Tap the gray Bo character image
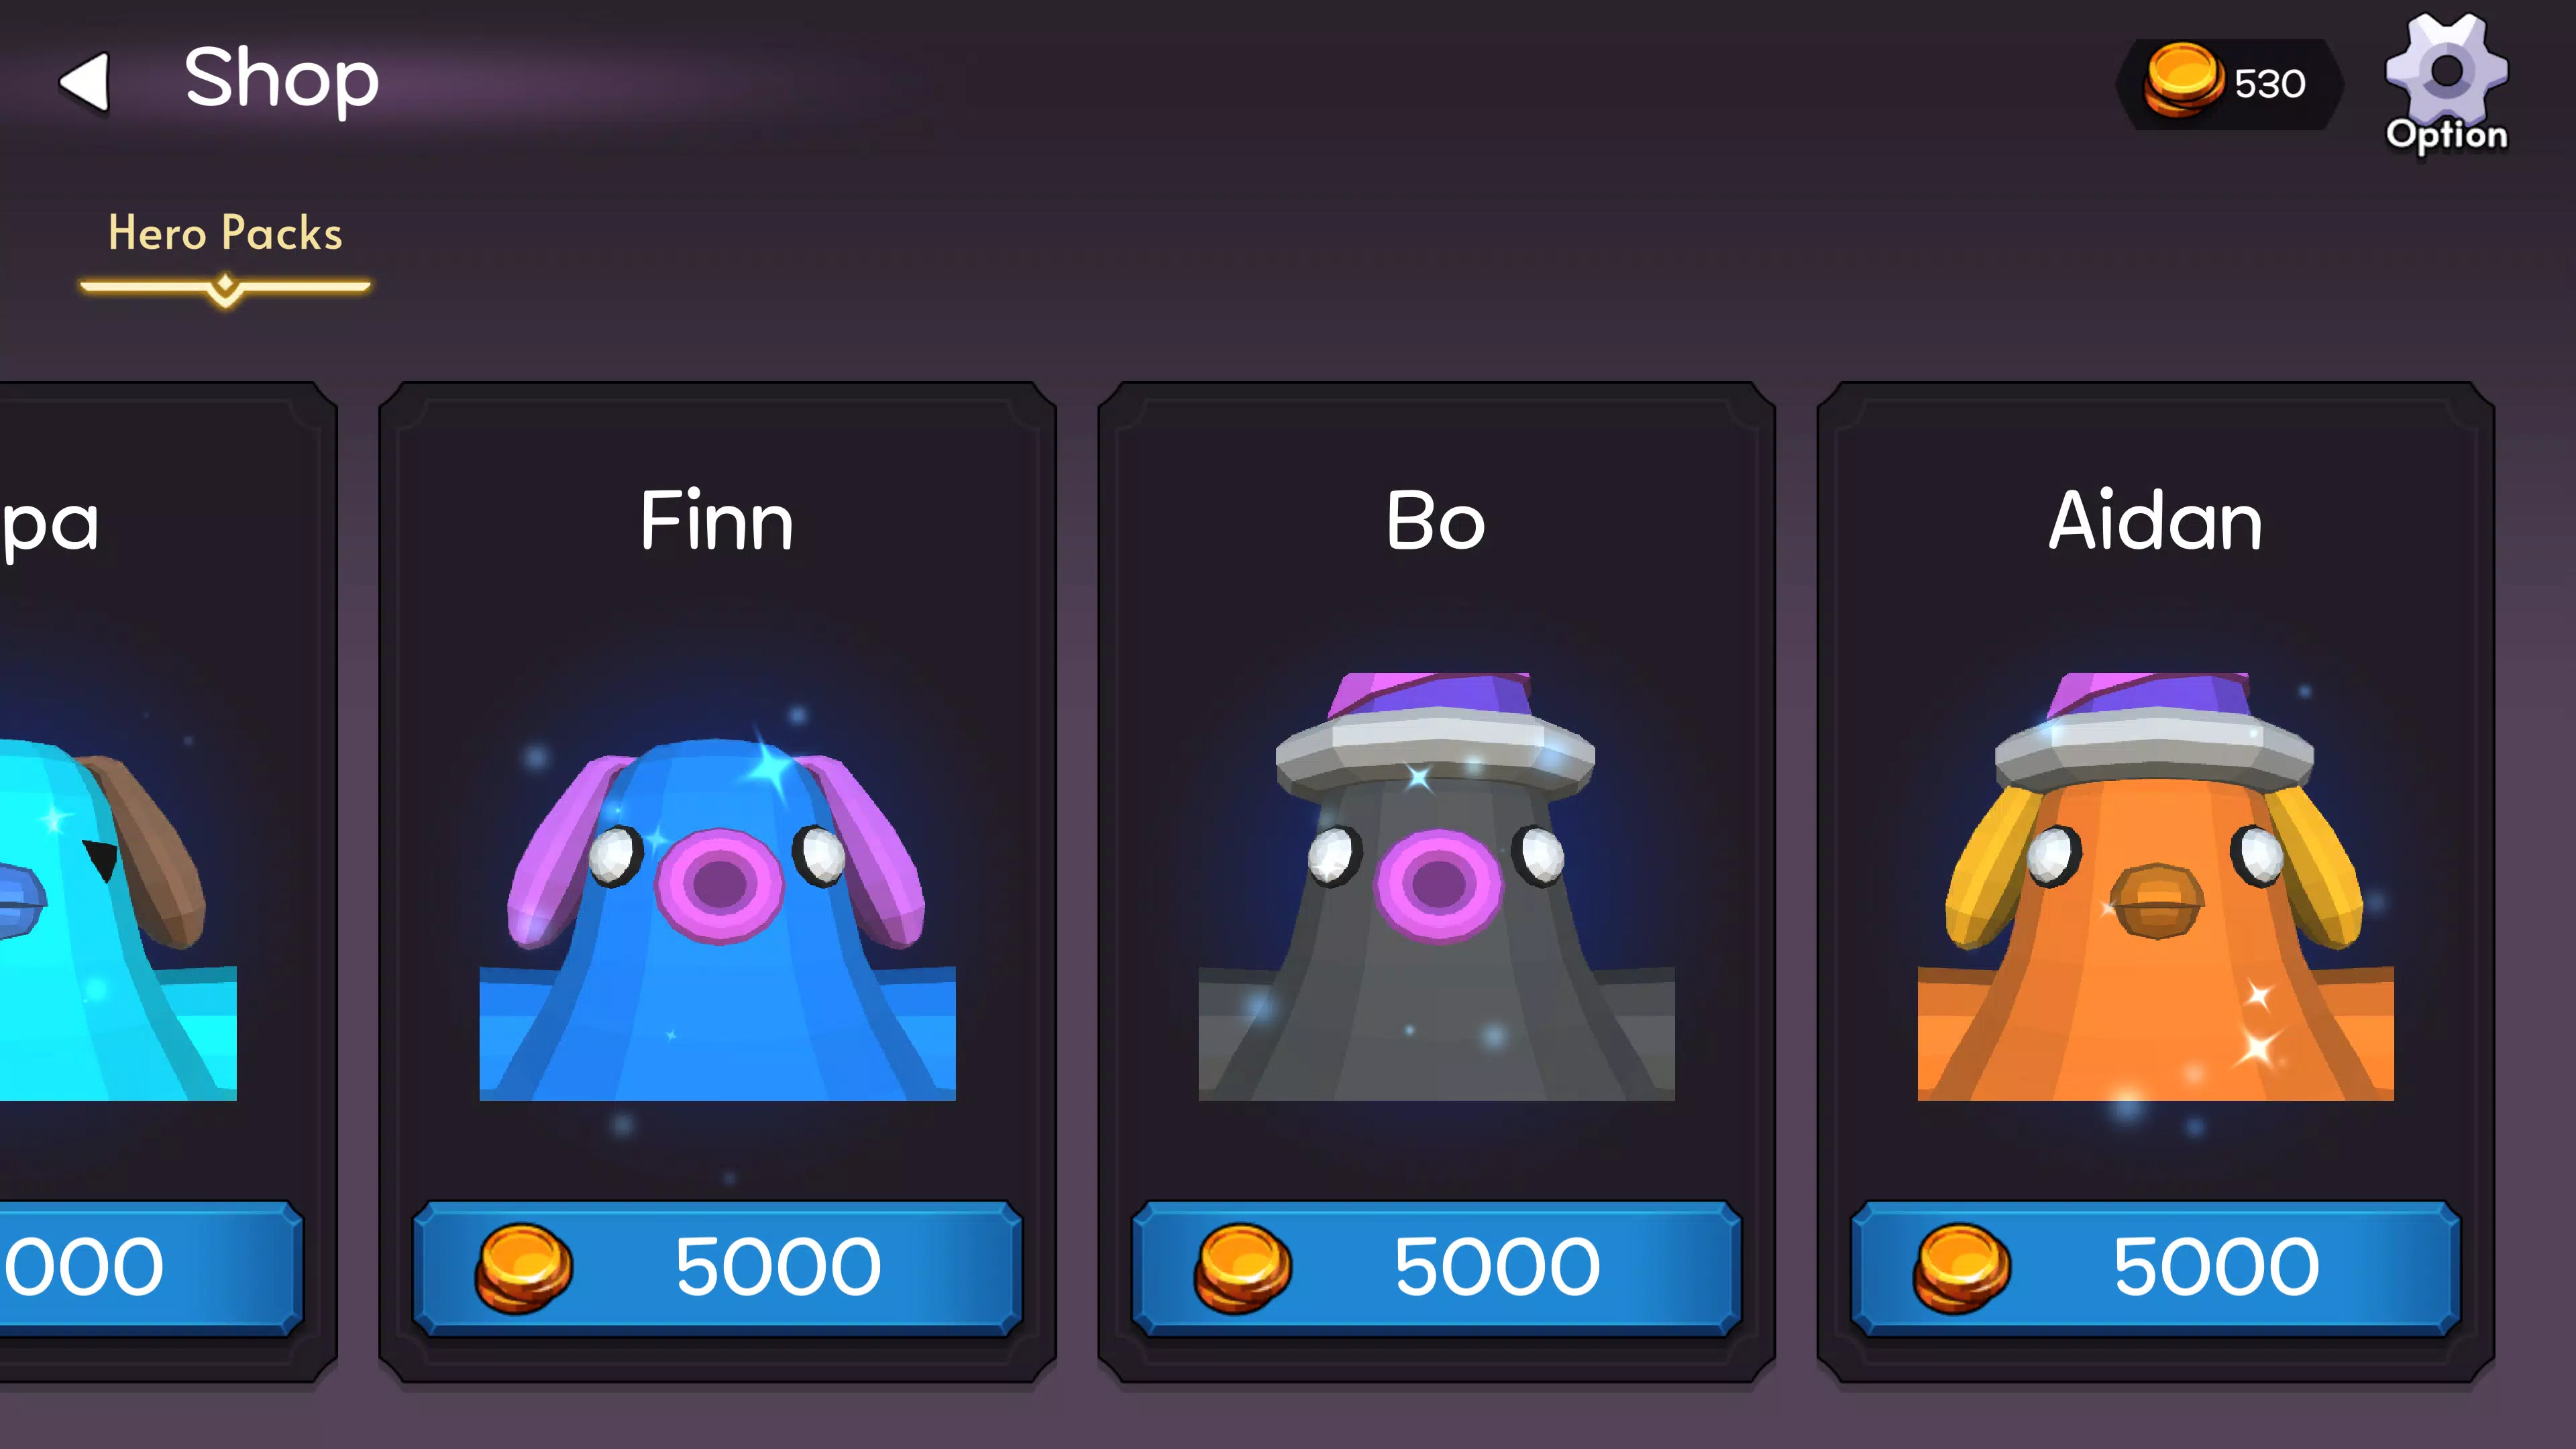The width and height of the screenshot is (2576, 1449). click(1437, 886)
